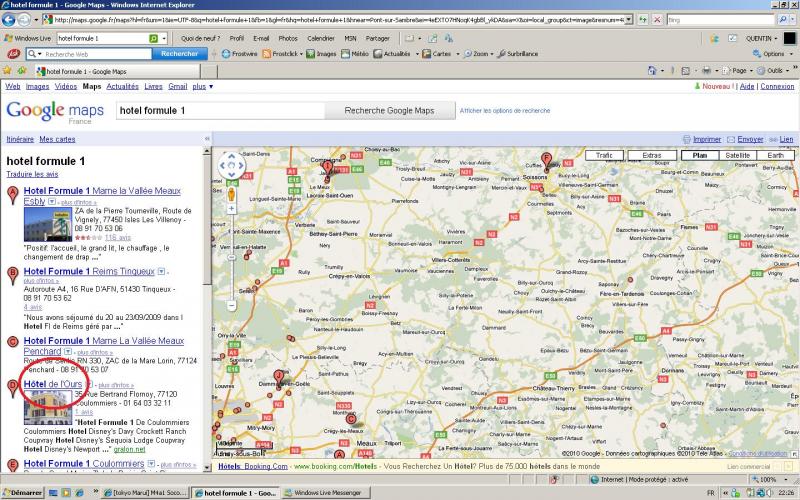Screen dimensions: 800x500
Task: Open the Favorites star icon
Action: (7, 70)
